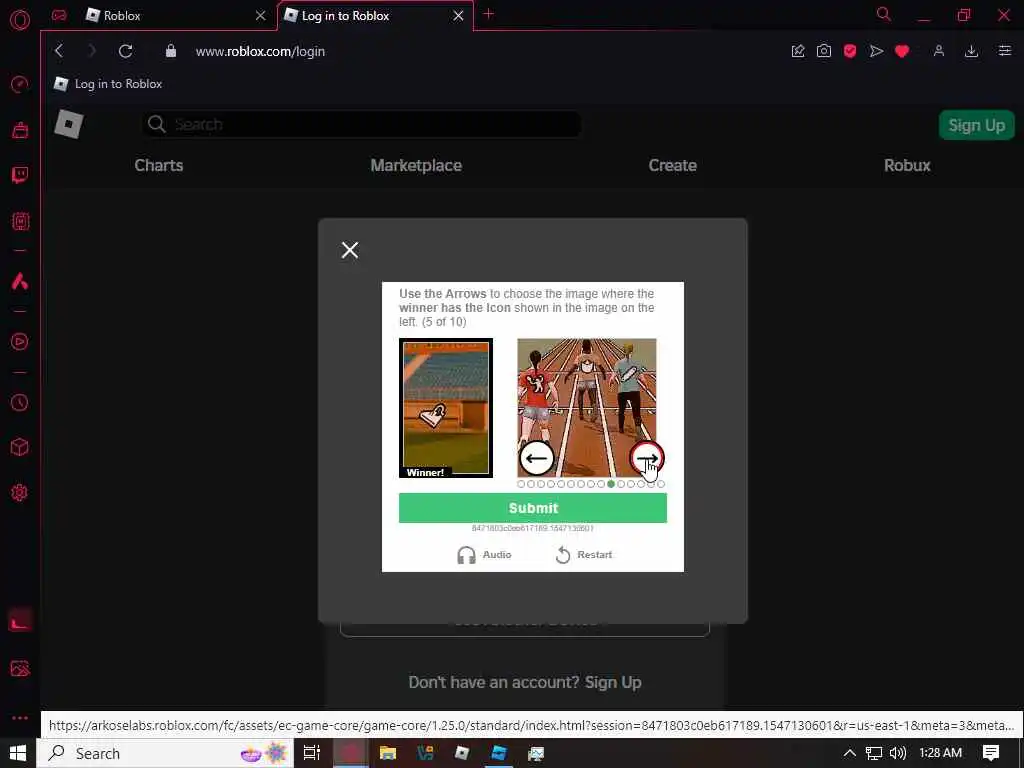This screenshot has width=1024, height=768.
Task: Switch to the Roblox tab
Action: tap(160, 16)
